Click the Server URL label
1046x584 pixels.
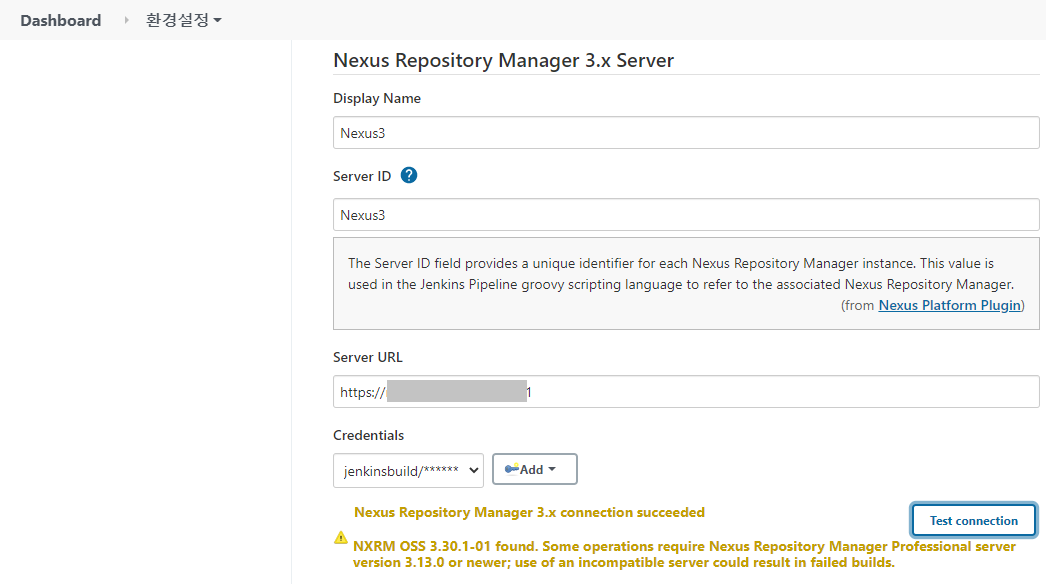[368, 357]
